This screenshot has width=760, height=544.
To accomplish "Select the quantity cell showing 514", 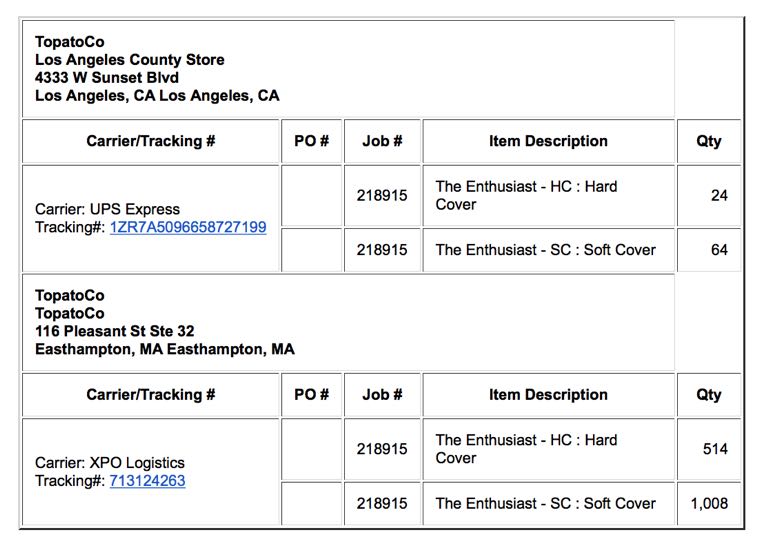I will pyautogui.click(x=709, y=449).
